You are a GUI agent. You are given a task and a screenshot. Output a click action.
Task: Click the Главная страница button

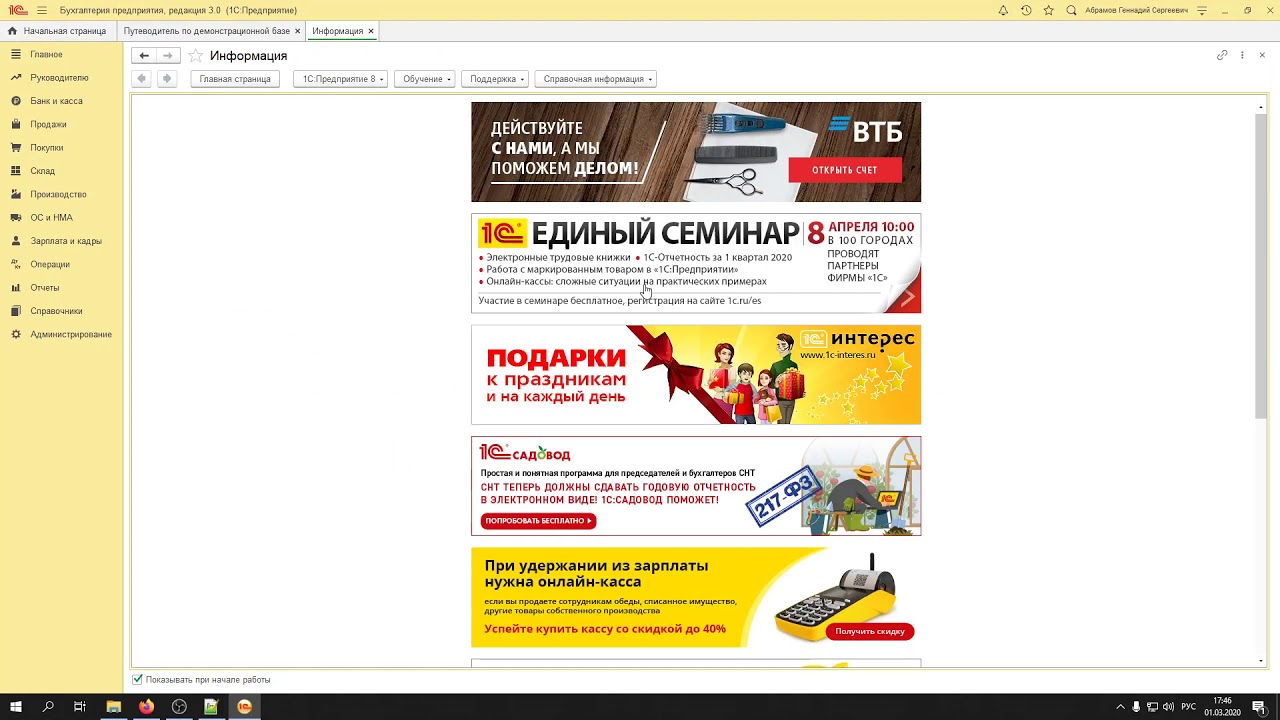235,79
